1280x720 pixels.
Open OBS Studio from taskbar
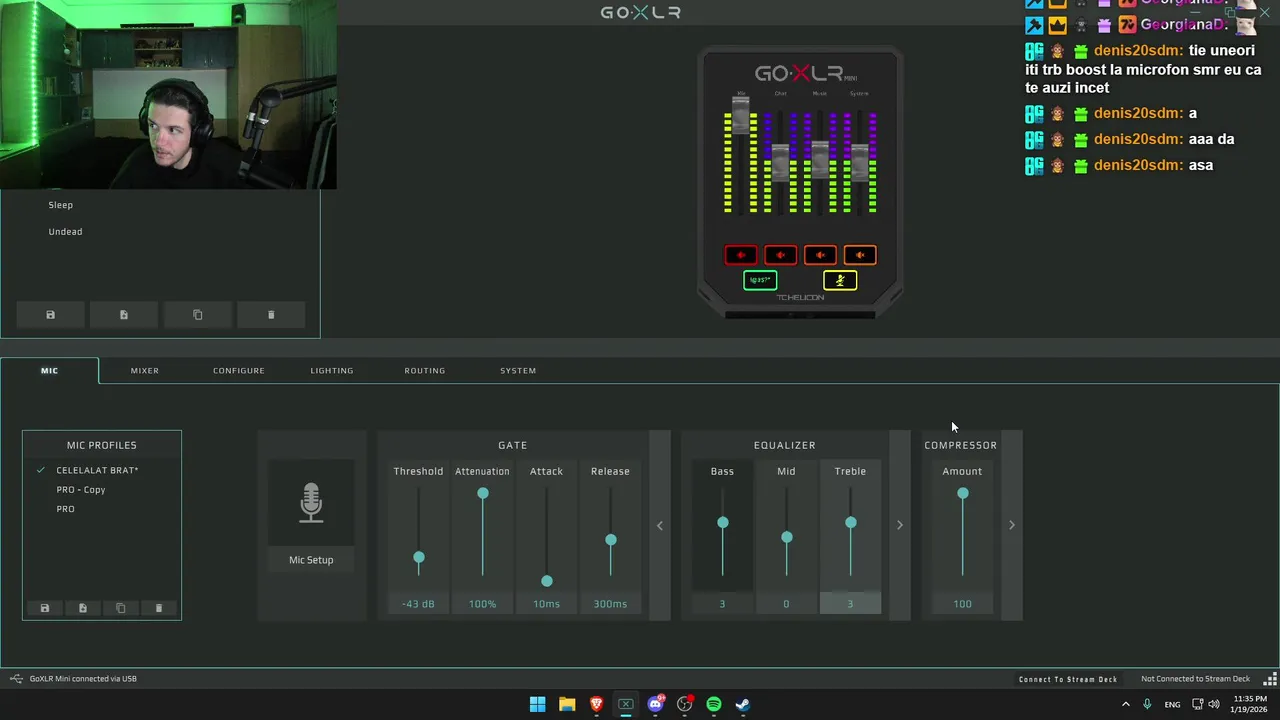click(684, 704)
